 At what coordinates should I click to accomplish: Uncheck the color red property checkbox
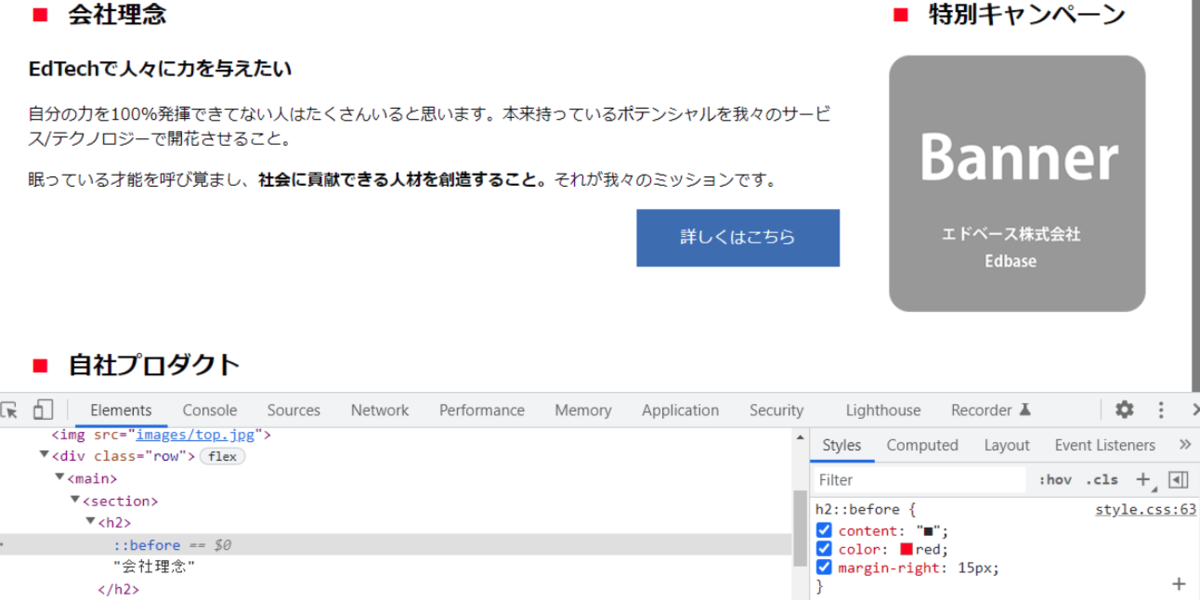[824, 549]
